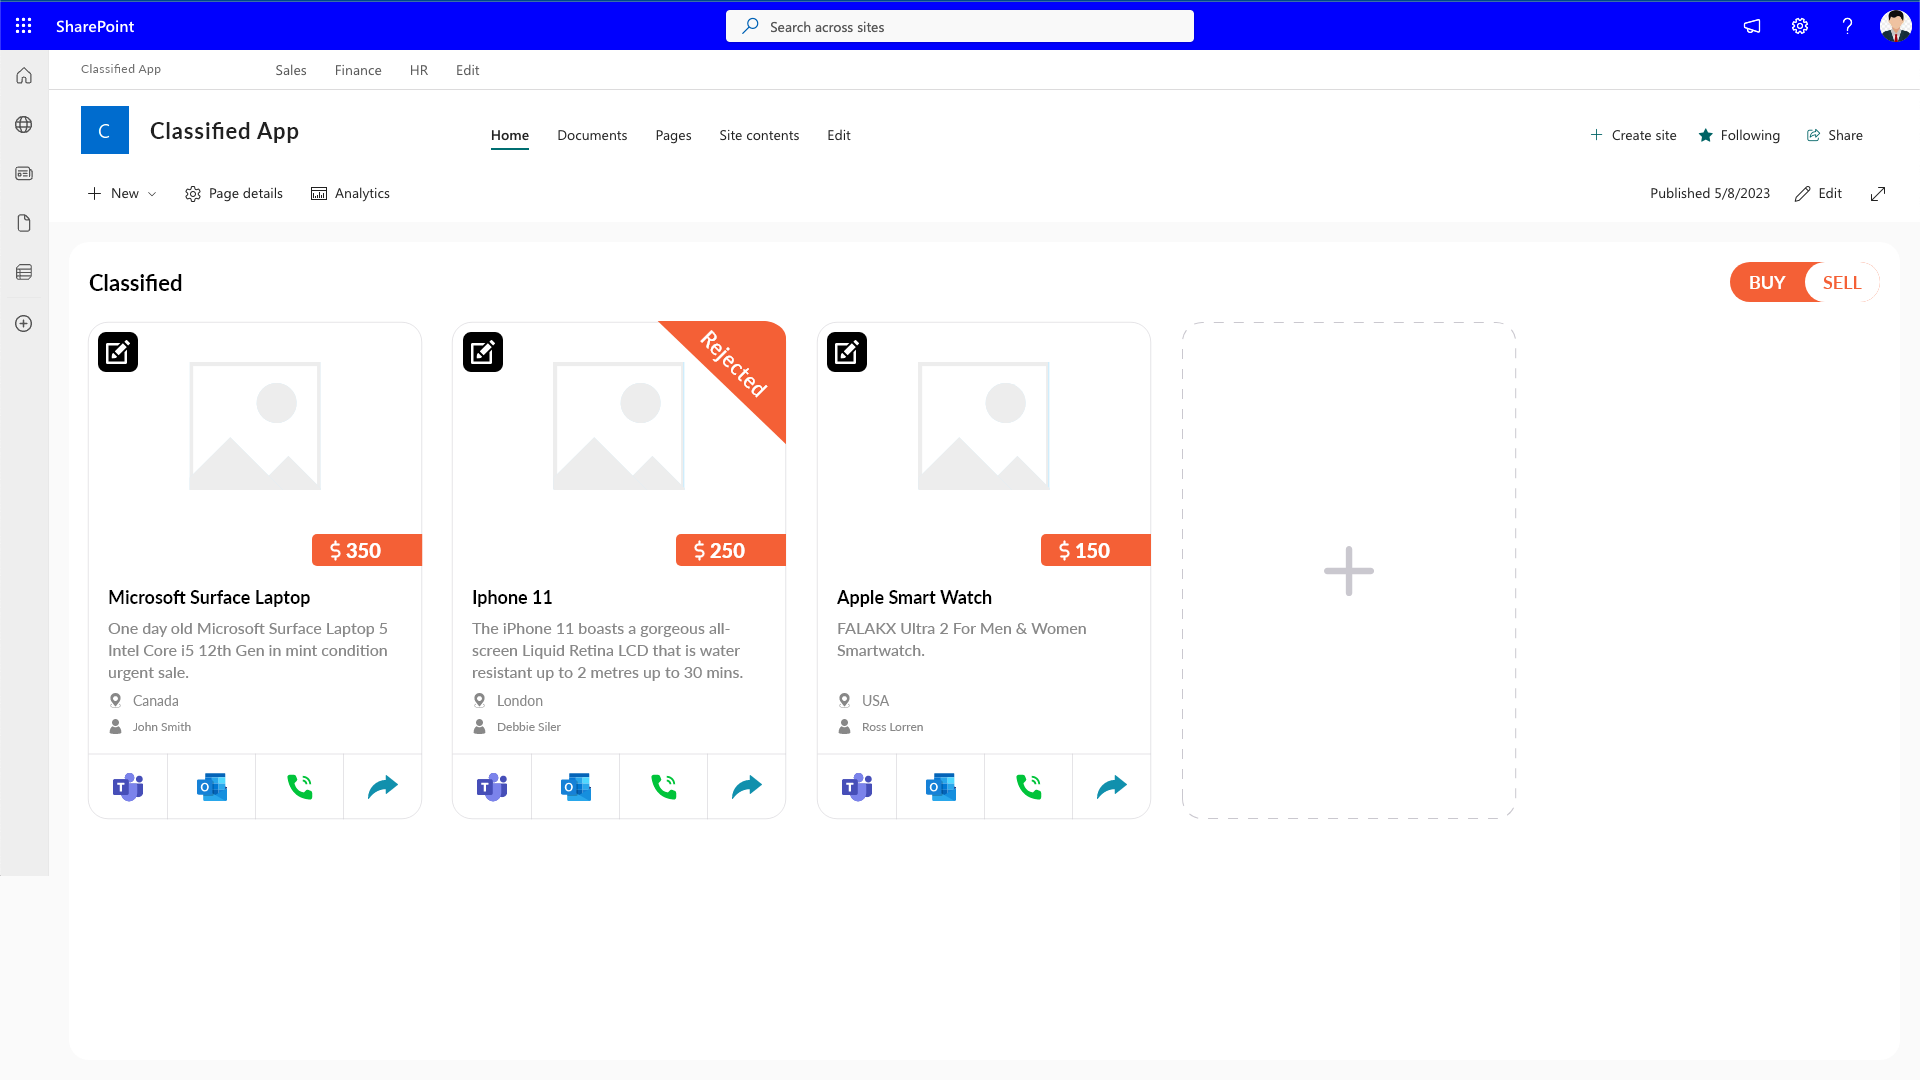1920x1080 pixels.
Task: Check the checkbox on iPhone 11 card
Action: pos(483,352)
